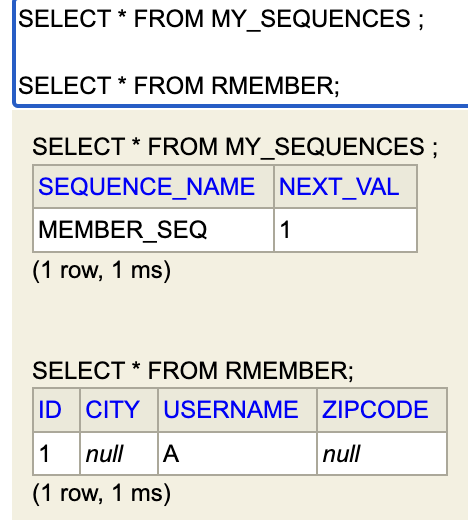
Task: Select the null ZIPCODE cell
Action: click(x=382, y=454)
